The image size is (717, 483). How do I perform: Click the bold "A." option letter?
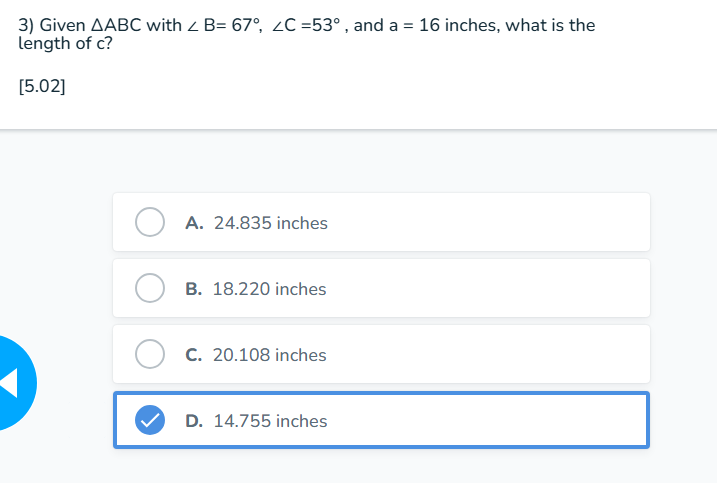point(194,223)
